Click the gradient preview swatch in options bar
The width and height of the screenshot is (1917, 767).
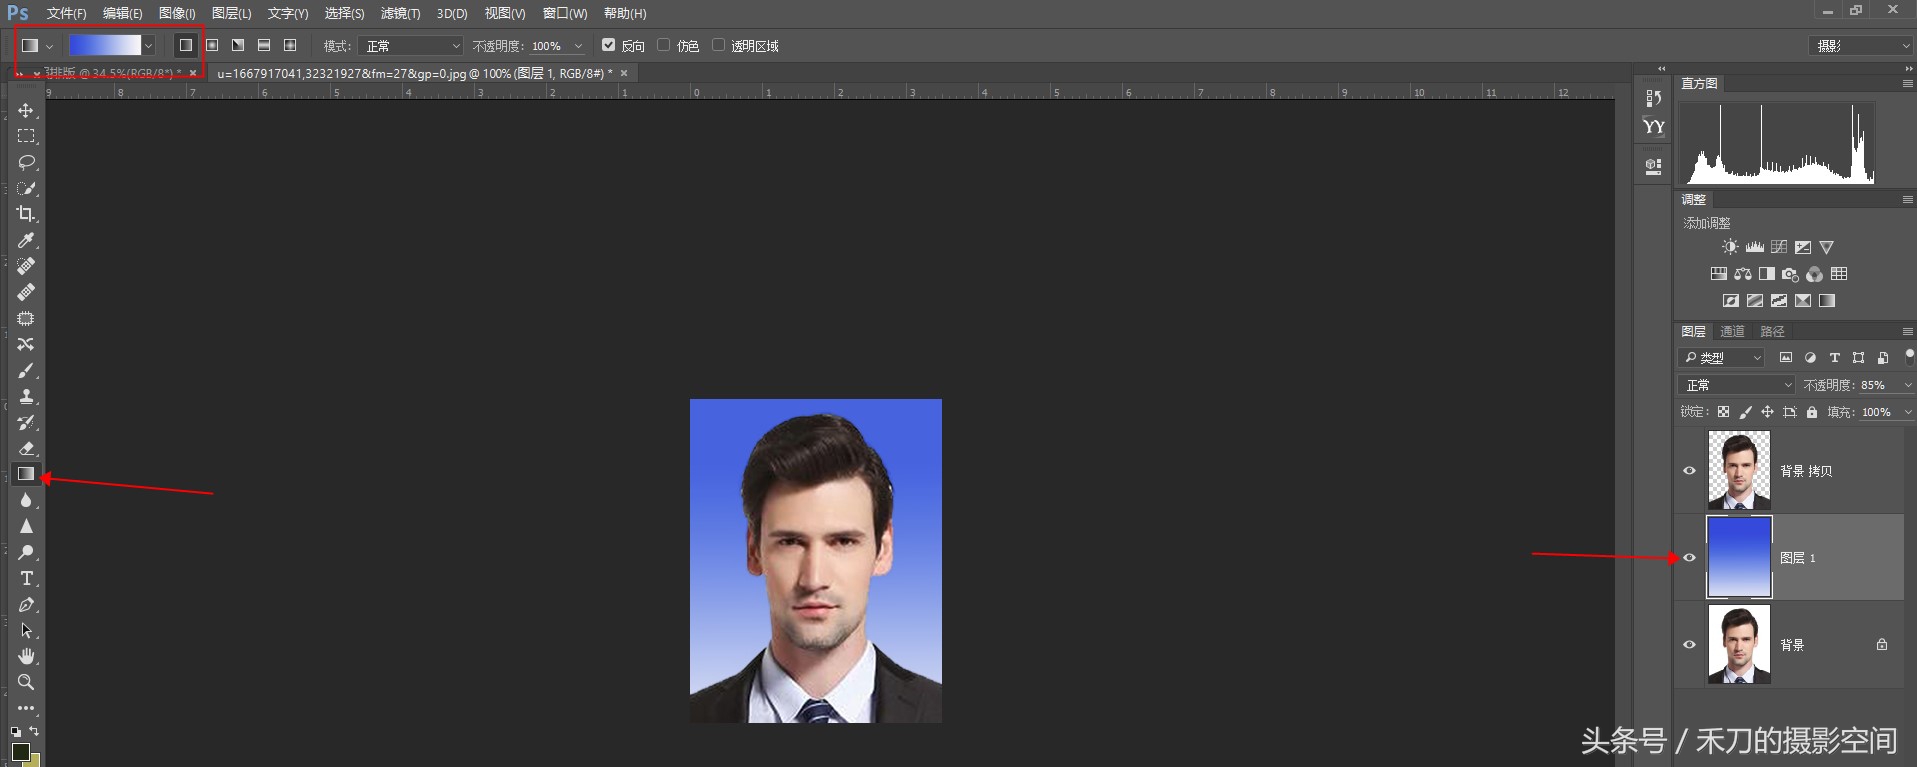click(105, 45)
